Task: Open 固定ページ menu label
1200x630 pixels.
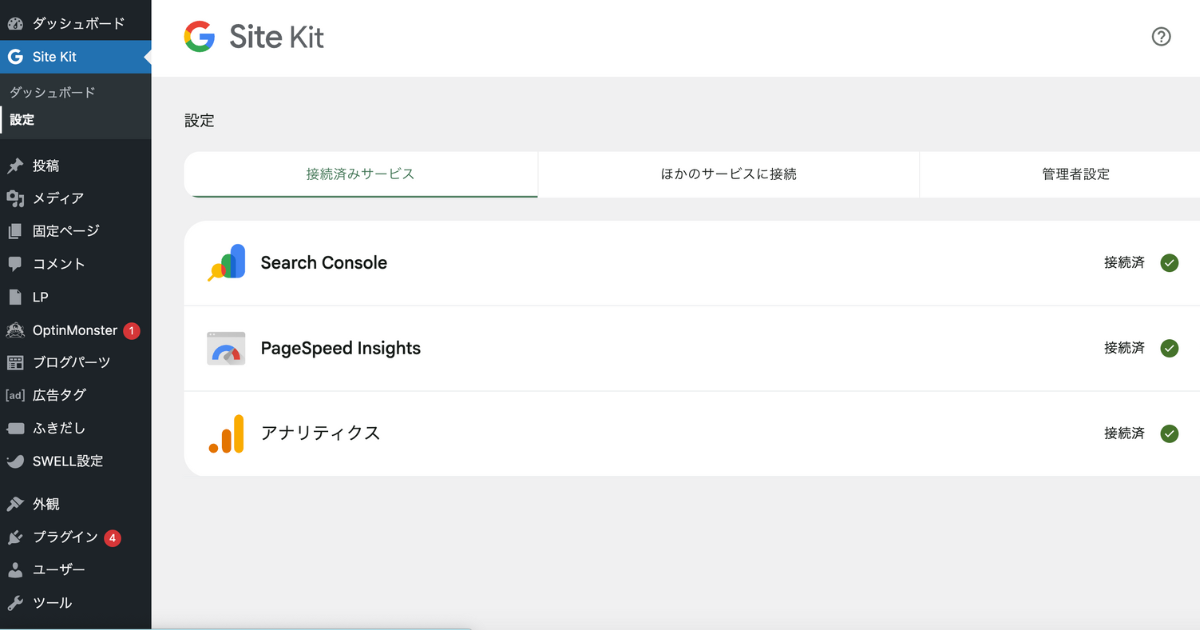Action: [66, 231]
